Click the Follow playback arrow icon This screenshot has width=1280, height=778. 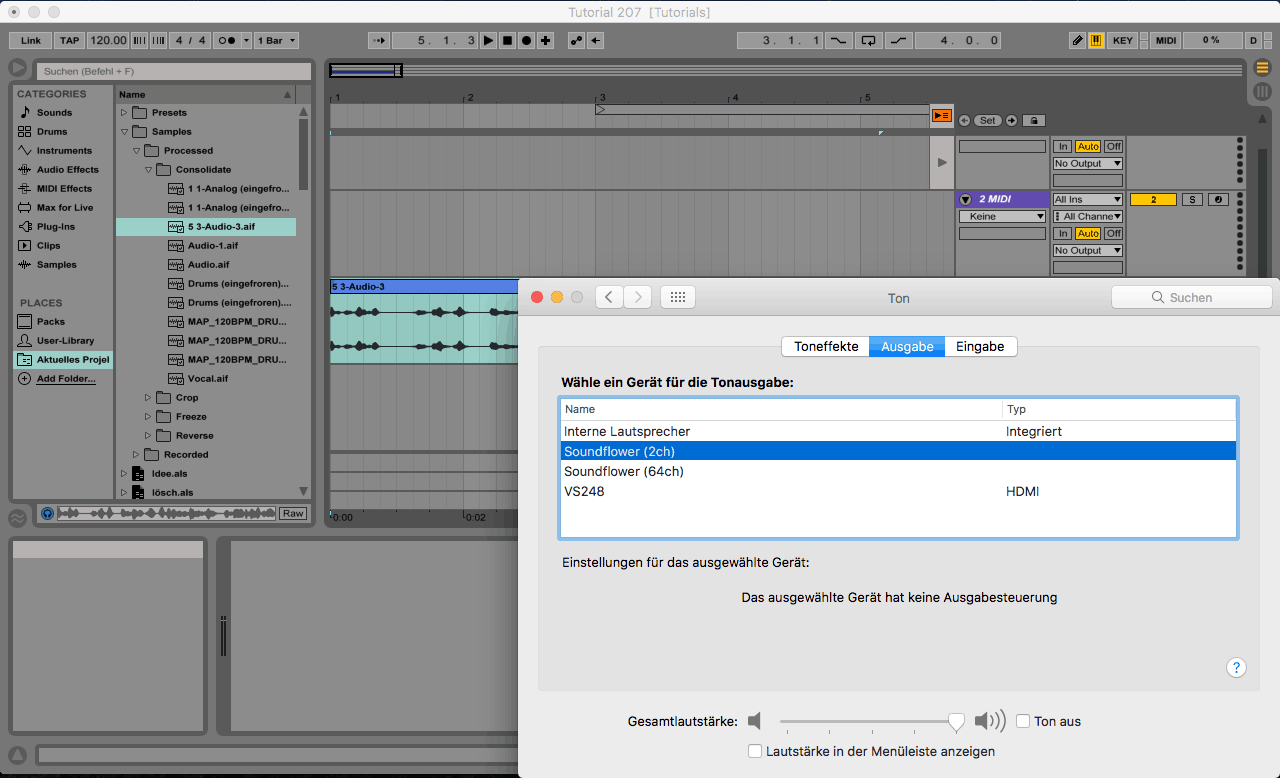coord(377,41)
